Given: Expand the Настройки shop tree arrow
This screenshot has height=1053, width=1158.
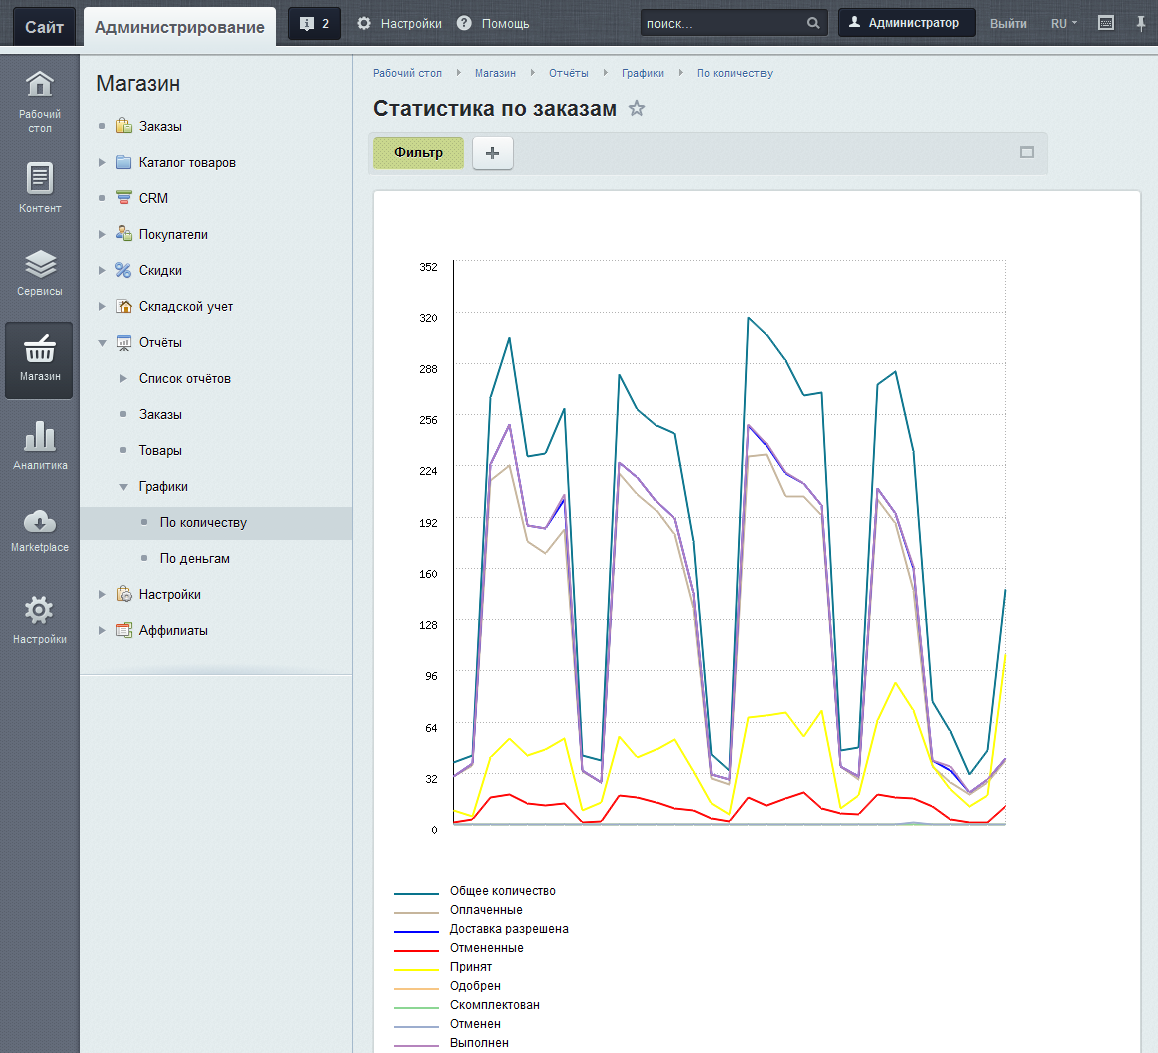Looking at the screenshot, I should click(102, 594).
